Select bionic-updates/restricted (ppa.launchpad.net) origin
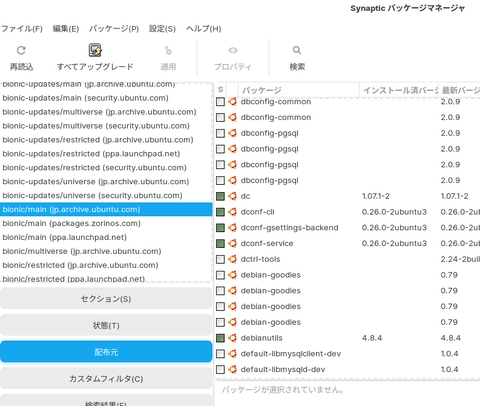 coord(106,154)
